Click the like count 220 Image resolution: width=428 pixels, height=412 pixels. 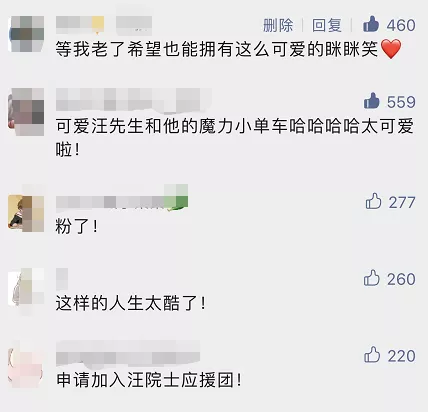click(x=402, y=356)
